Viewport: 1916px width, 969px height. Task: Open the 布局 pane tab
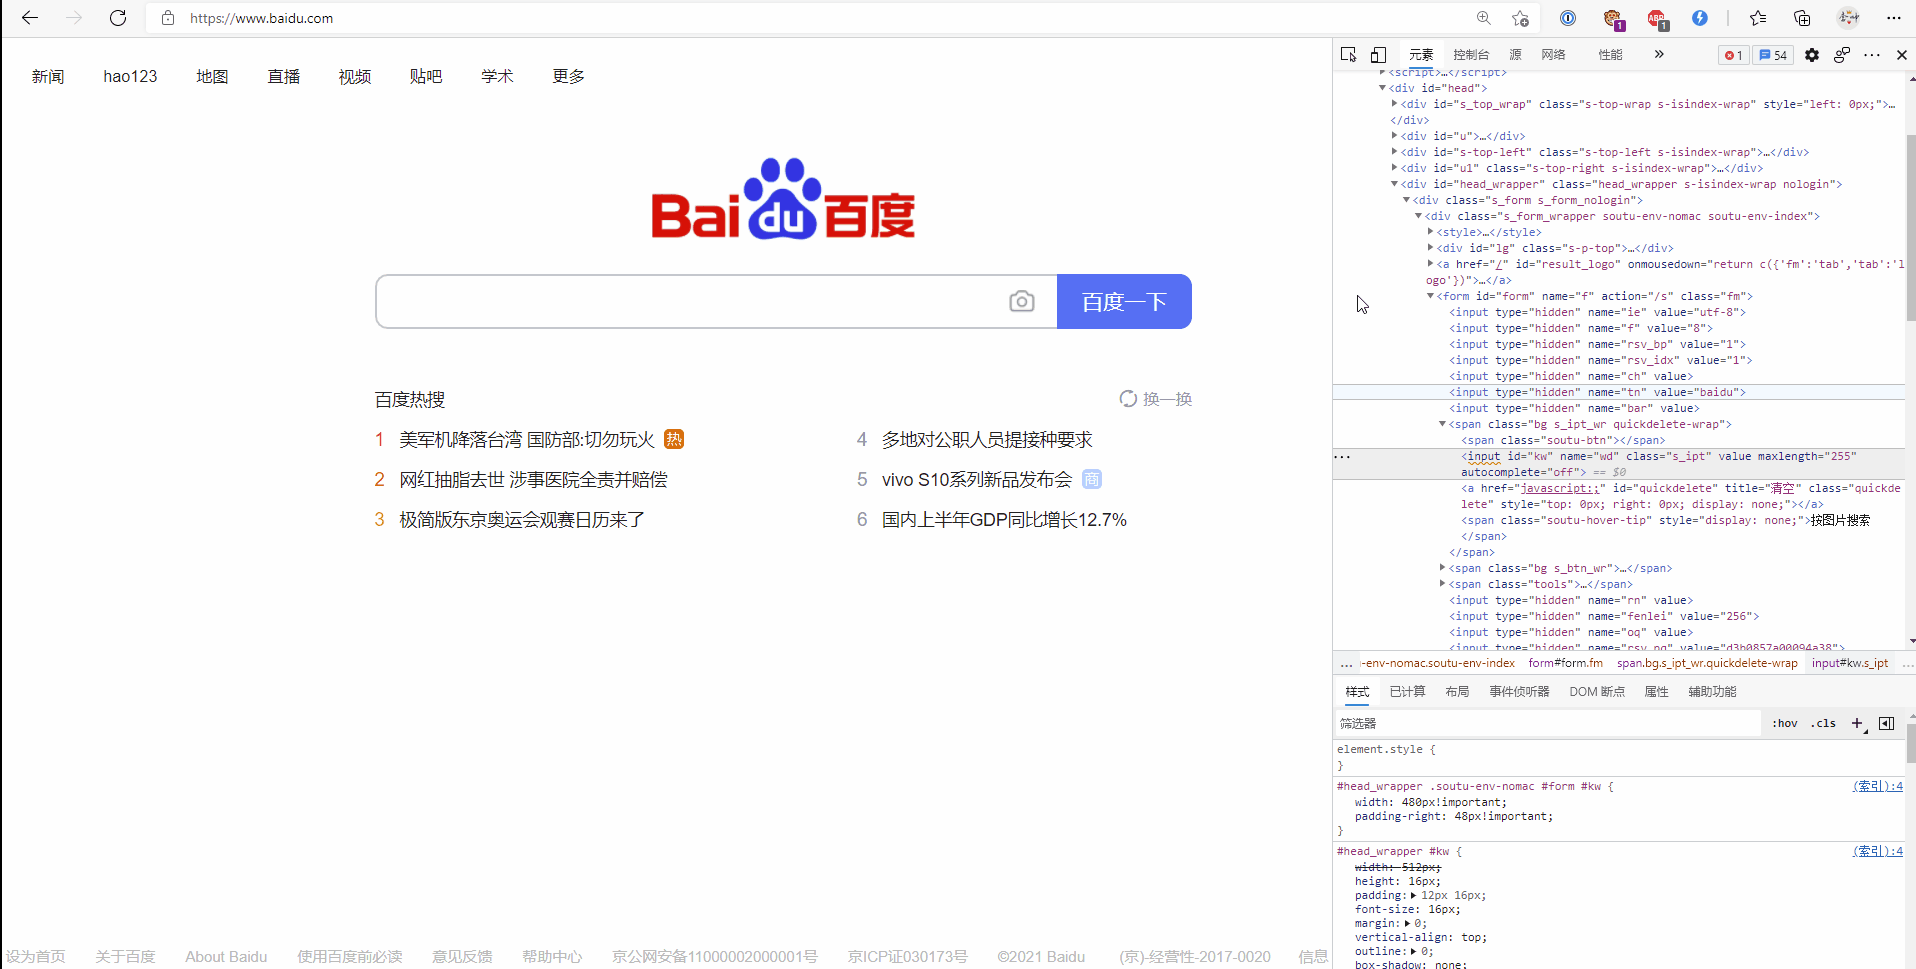point(1457,692)
